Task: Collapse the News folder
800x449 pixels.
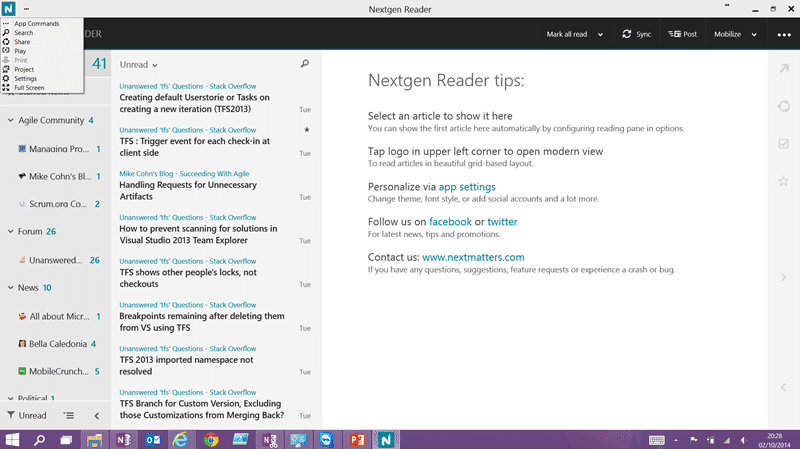Action: 10,288
